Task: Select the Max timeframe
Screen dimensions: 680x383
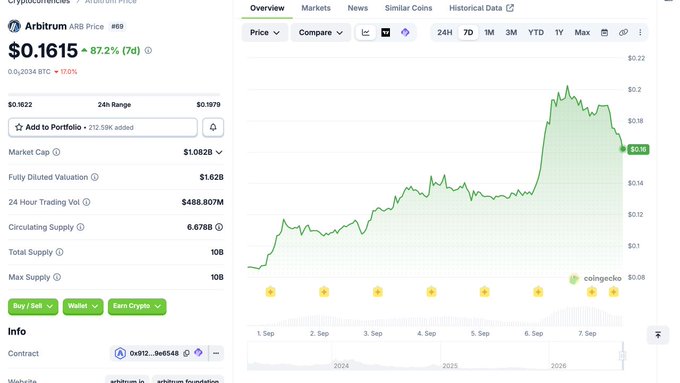Action: 582,33
